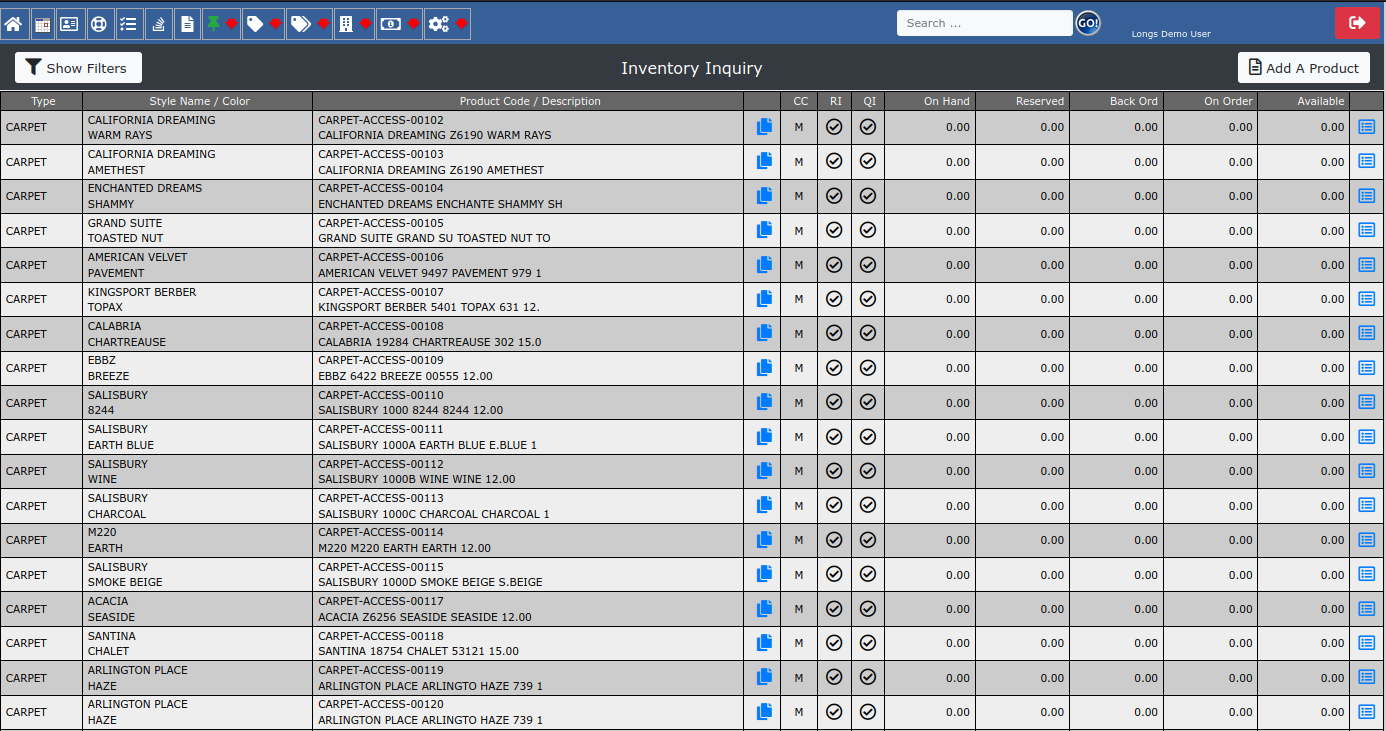The height and width of the screenshot is (731, 1386).
Task: Toggle RI check for CARPET-ACCESS-00113
Action: (834, 505)
